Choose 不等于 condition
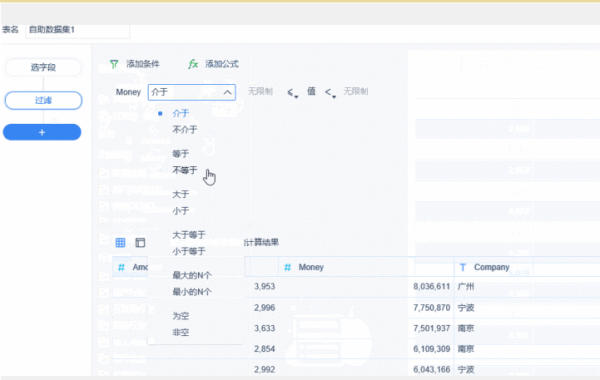The width and height of the screenshot is (600, 380). tap(185, 170)
